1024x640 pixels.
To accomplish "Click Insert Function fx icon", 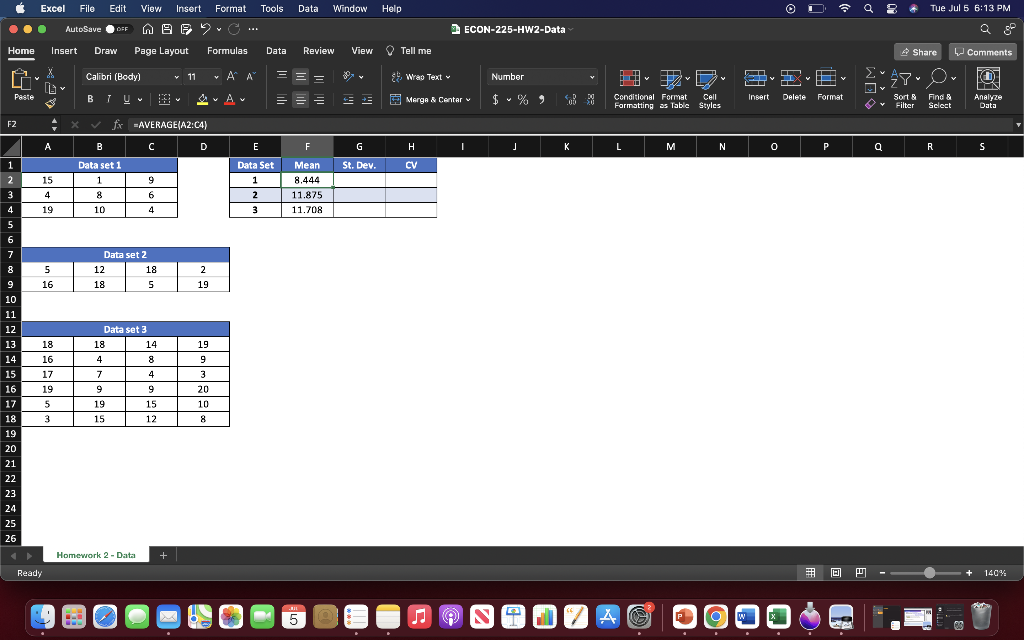I will pyautogui.click(x=118, y=124).
